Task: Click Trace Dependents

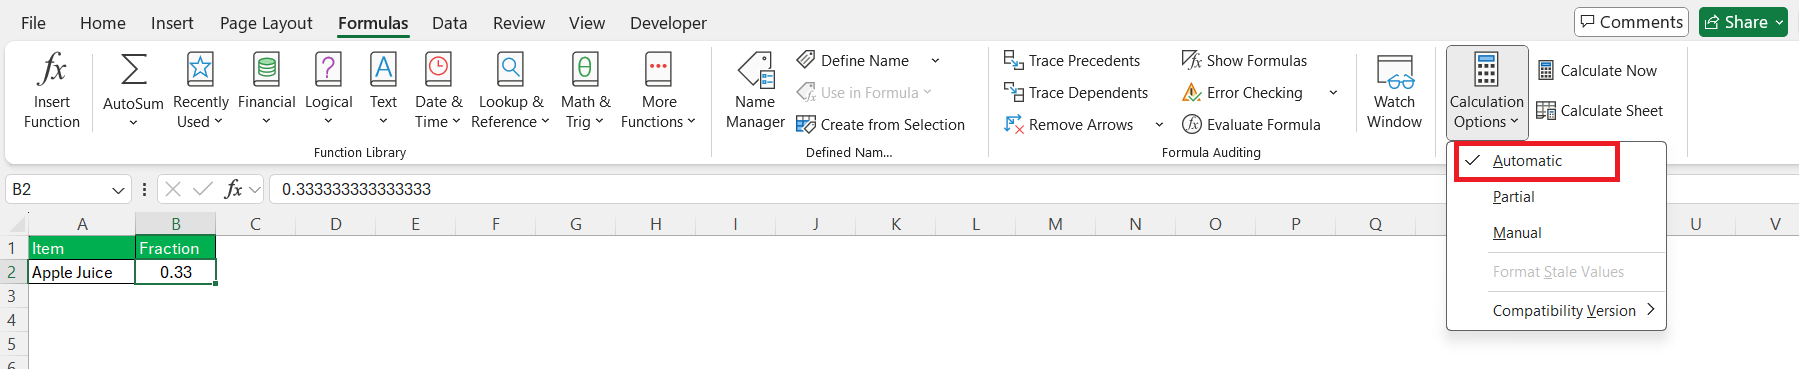Action: pos(1076,93)
